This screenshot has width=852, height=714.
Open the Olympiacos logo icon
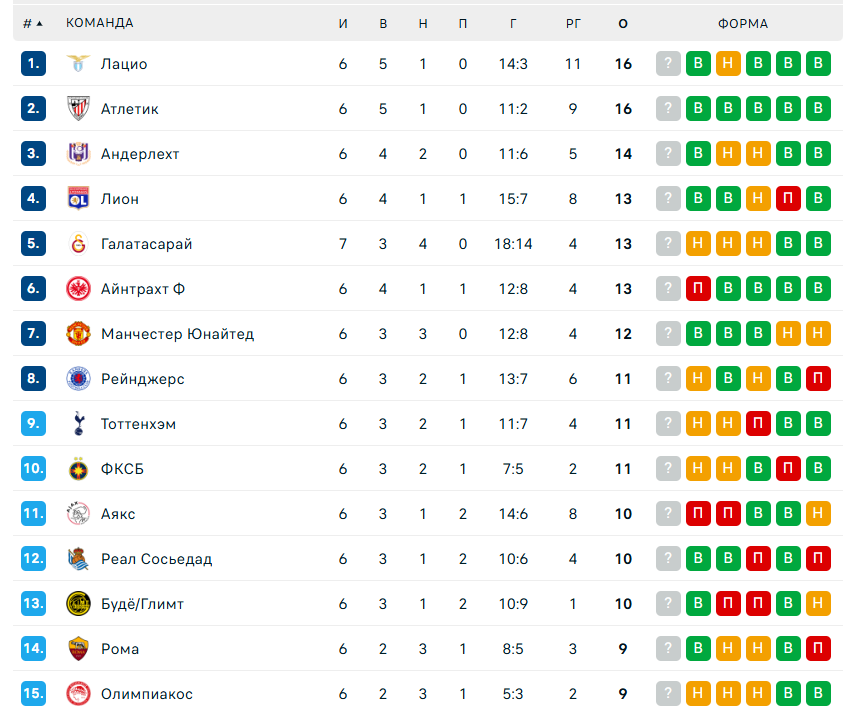78,694
